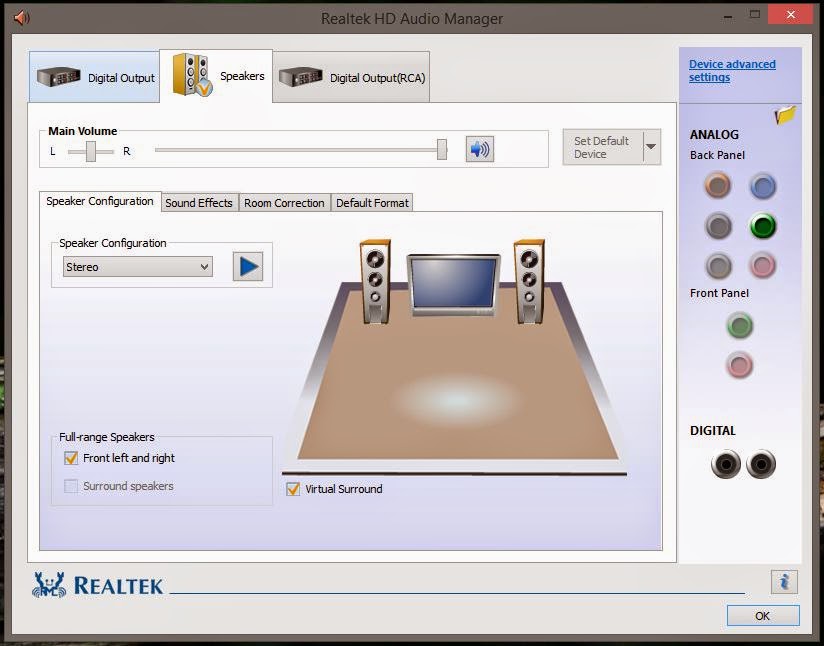Click the blue line-in jack on Back Panel
Screen dimensions: 824x646
point(762,186)
